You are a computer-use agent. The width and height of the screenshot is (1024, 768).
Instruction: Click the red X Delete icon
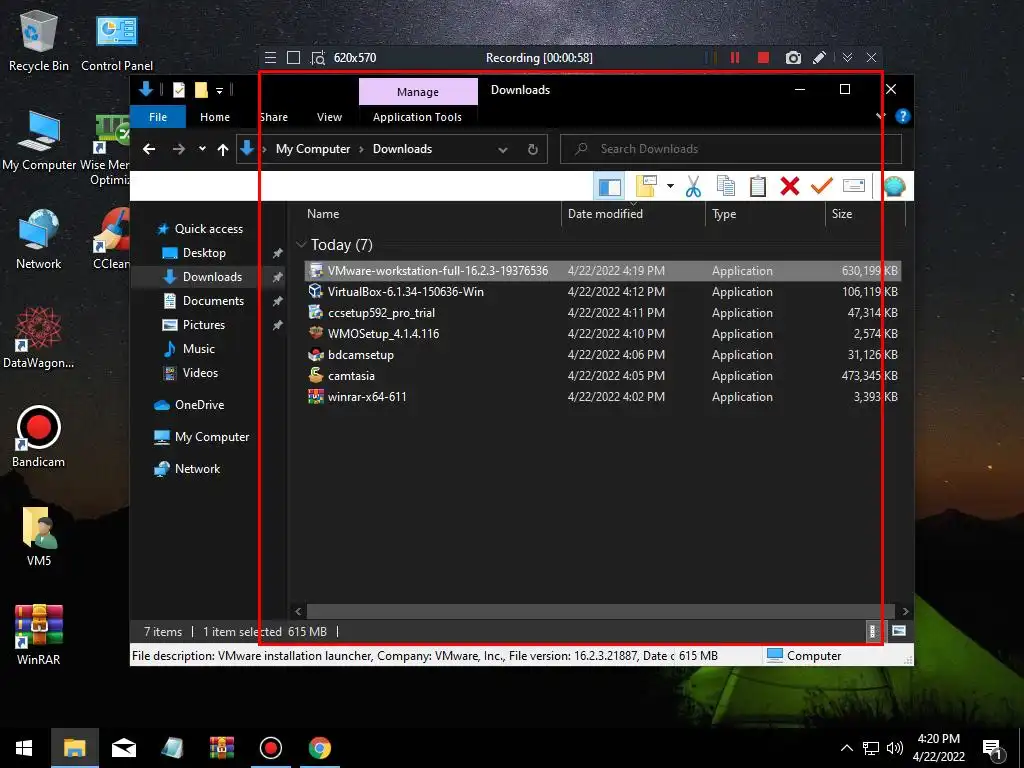[x=790, y=186]
